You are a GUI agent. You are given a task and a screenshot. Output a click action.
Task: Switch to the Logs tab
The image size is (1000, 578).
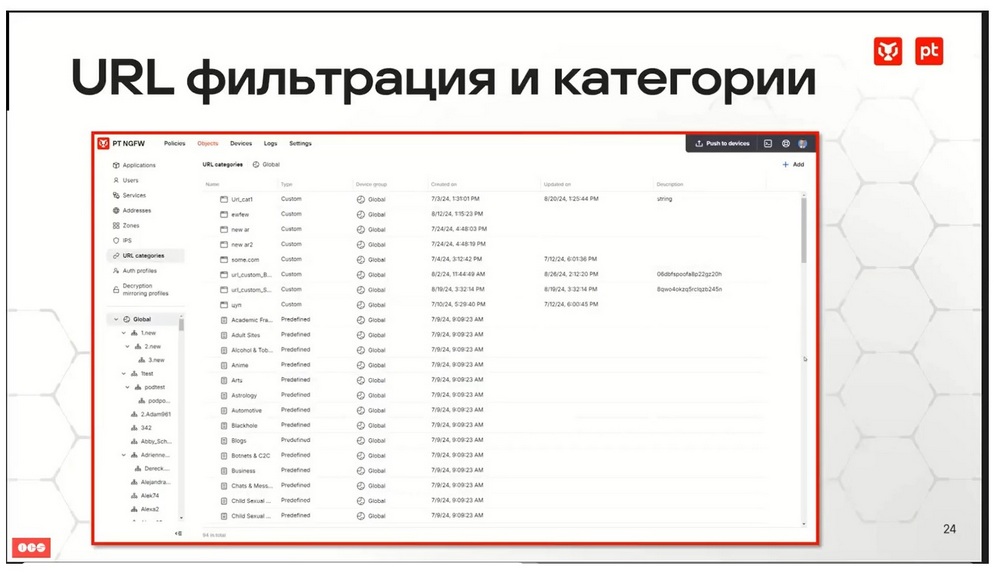pos(270,144)
